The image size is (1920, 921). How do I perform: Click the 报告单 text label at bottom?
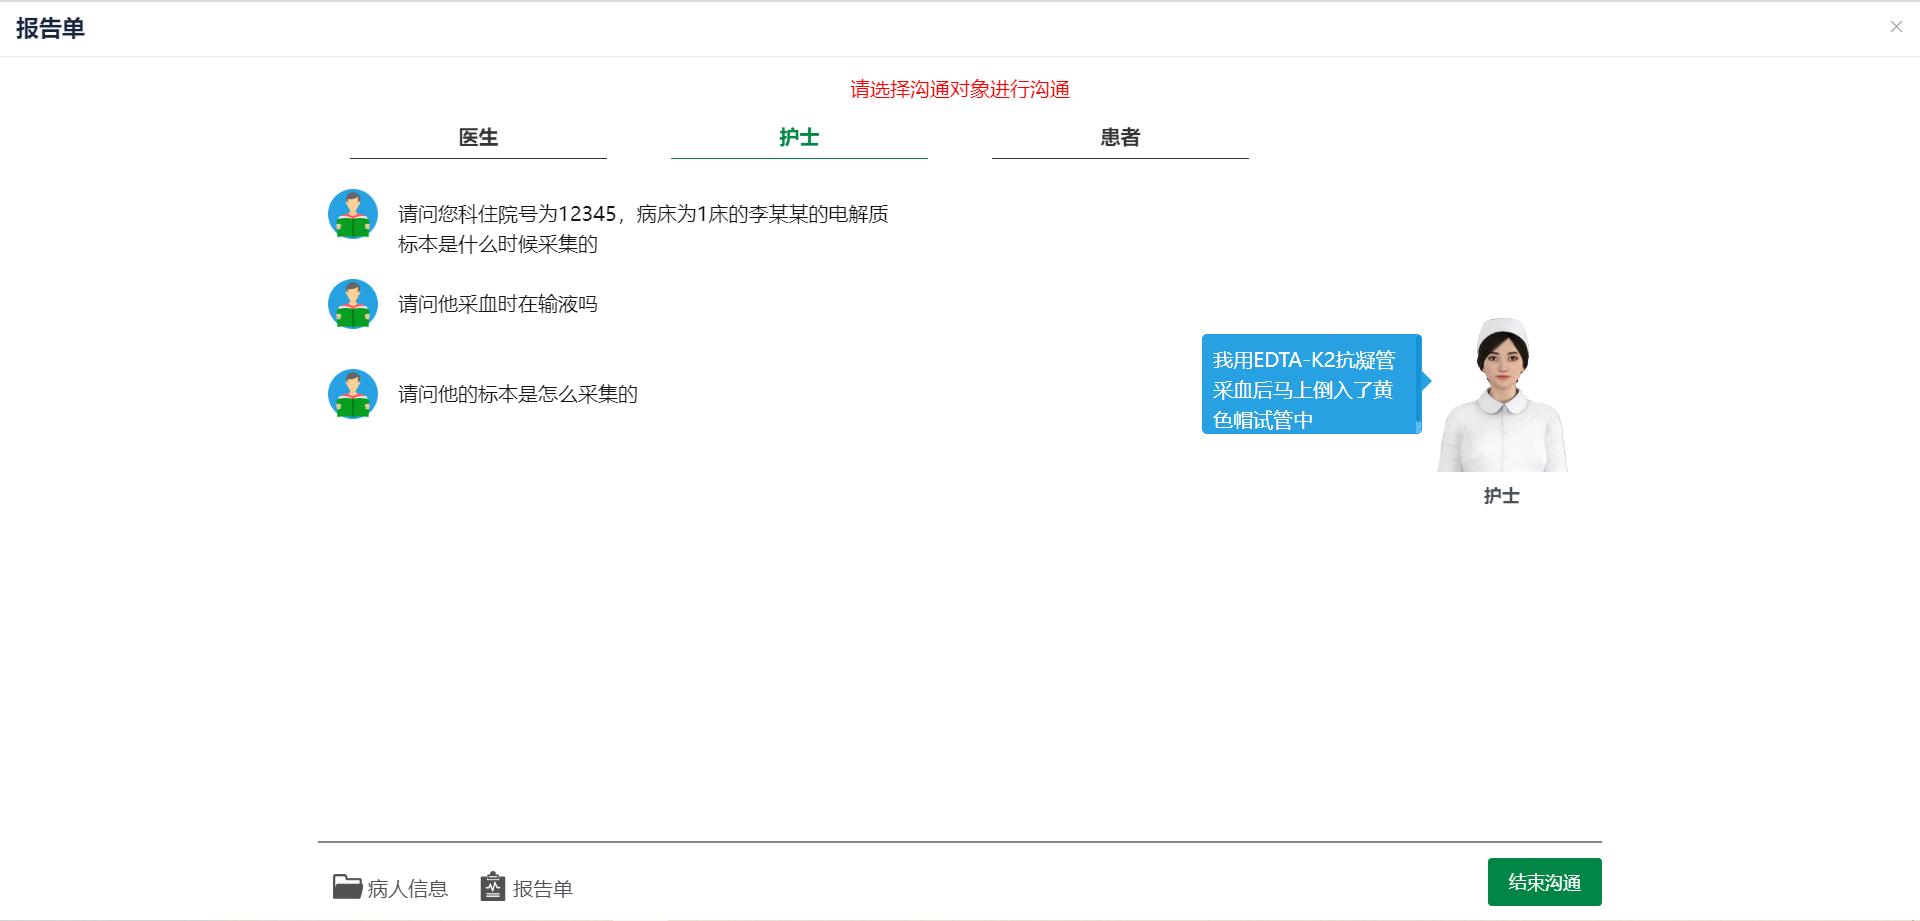542,889
